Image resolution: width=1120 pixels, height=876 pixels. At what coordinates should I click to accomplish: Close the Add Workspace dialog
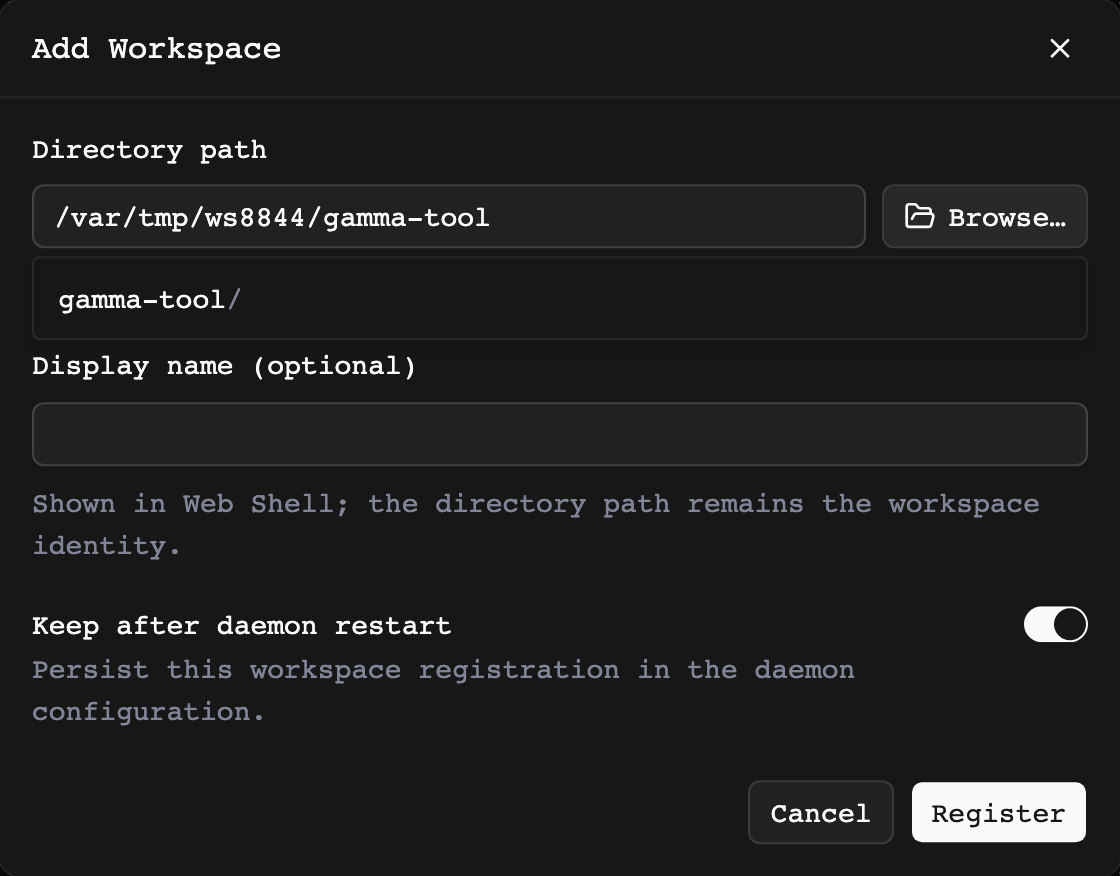[x=1059, y=49]
